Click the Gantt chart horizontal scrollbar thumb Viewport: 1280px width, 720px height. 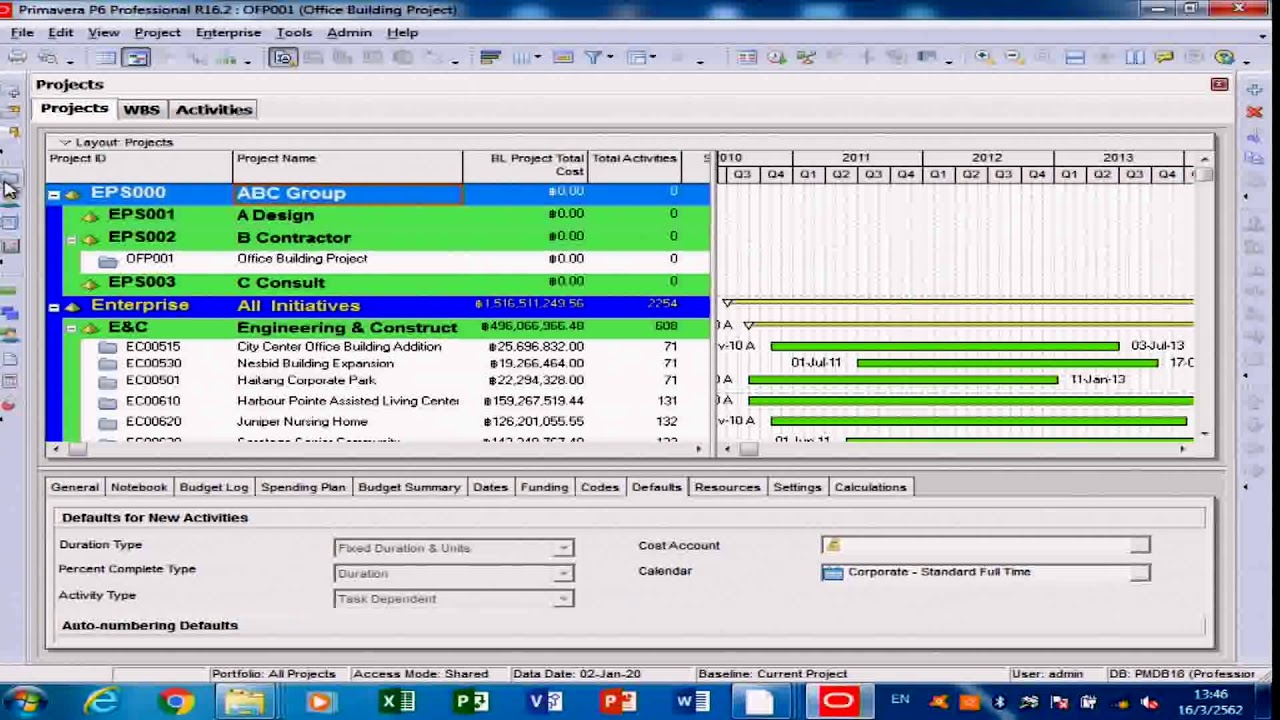pyautogui.click(x=747, y=449)
